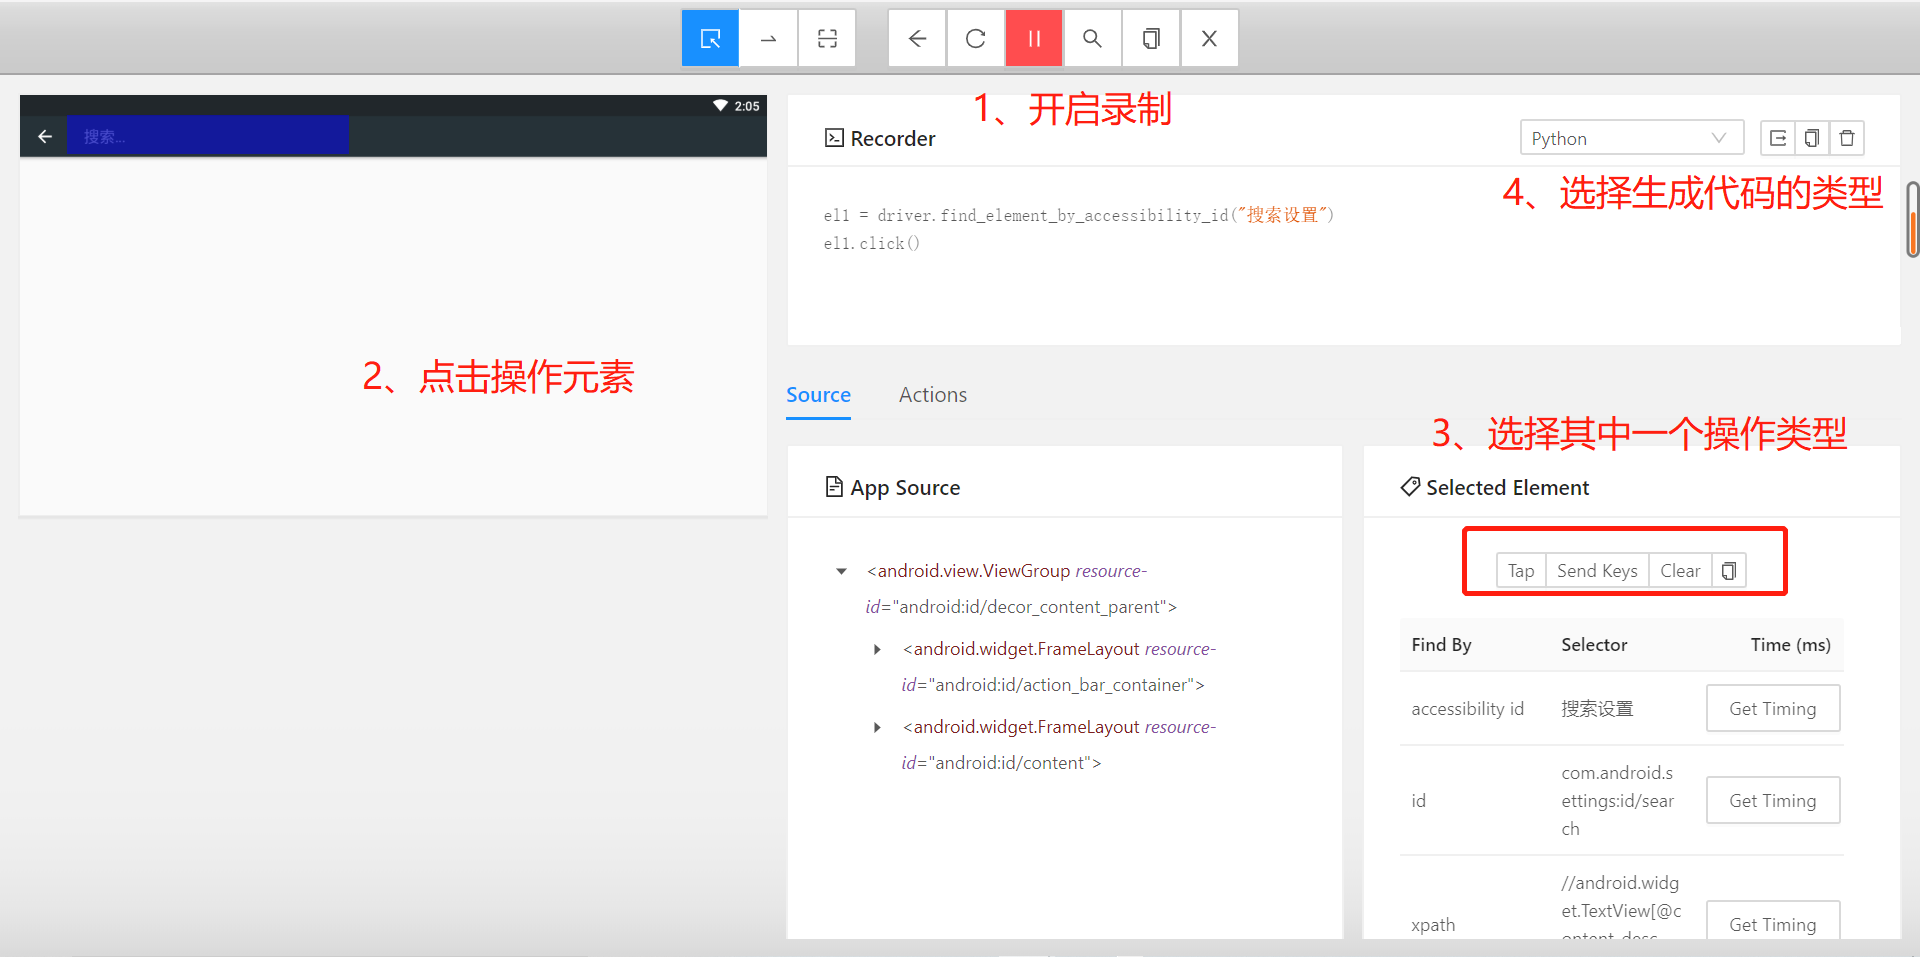Choose the Tap By Coordinates tool
The width and height of the screenshot is (1920, 957).
827,38
